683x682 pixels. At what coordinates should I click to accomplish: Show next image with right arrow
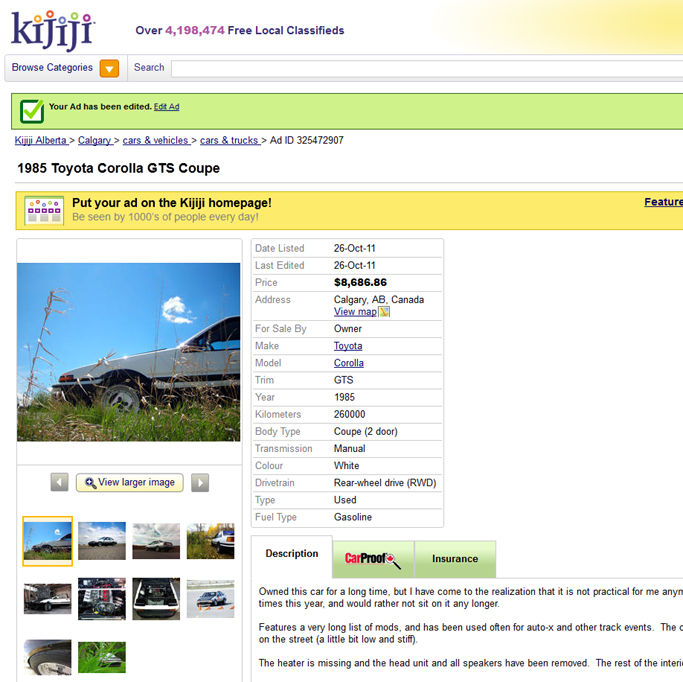200,483
